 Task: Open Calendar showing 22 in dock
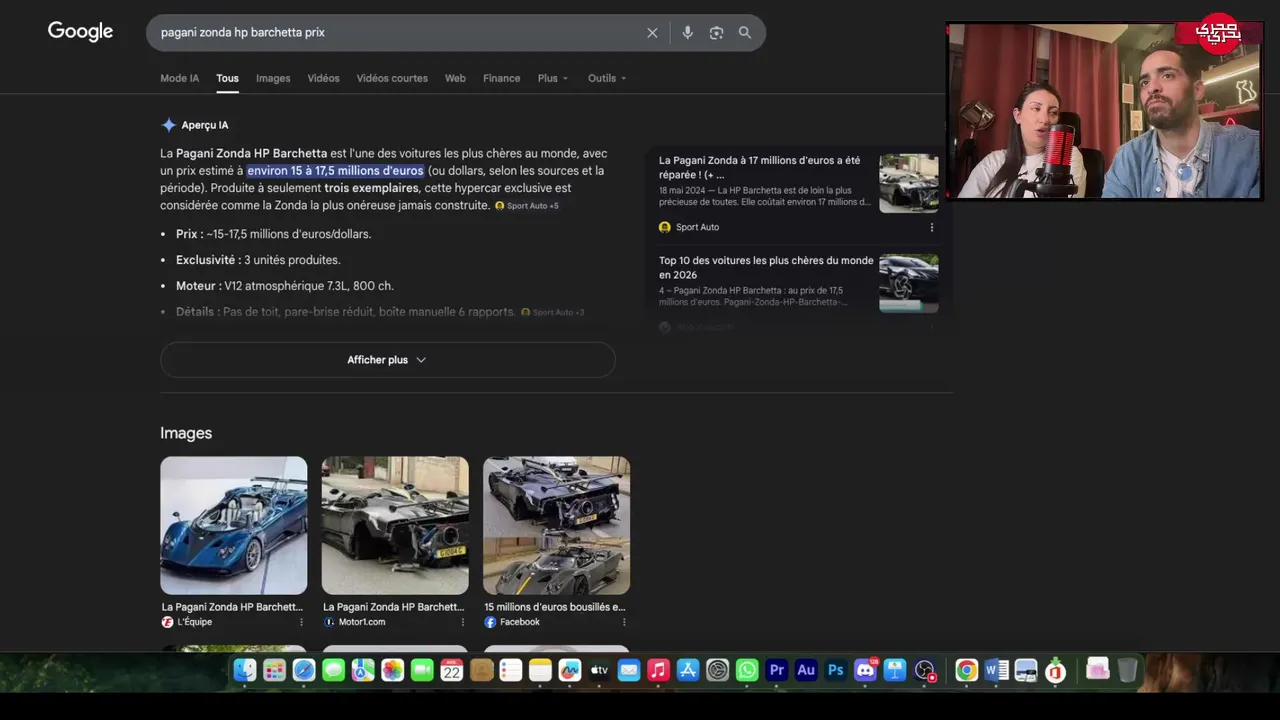pyautogui.click(x=451, y=671)
